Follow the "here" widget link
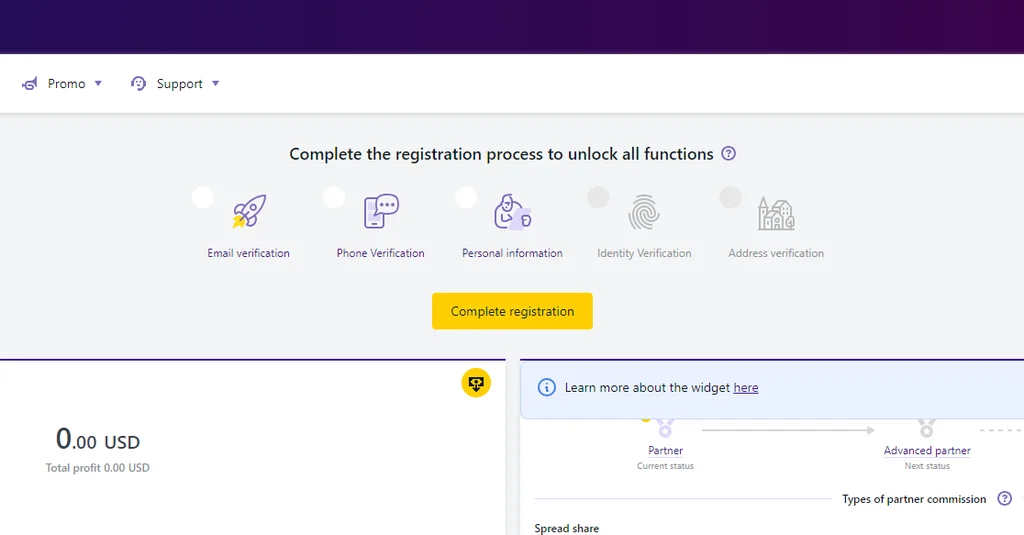Image resolution: width=1024 pixels, height=535 pixels. pos(746,388)
